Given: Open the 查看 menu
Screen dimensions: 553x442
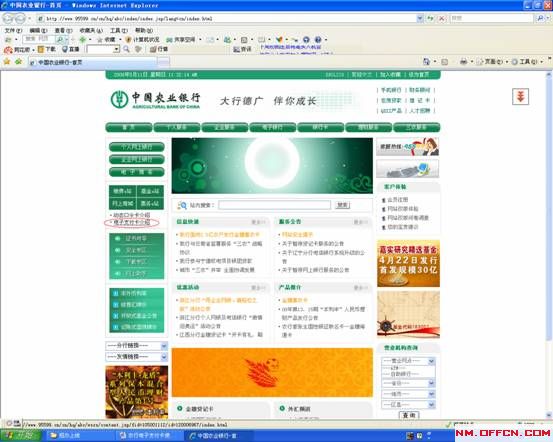Looking at the screenshot, I should tap(63, 30).
